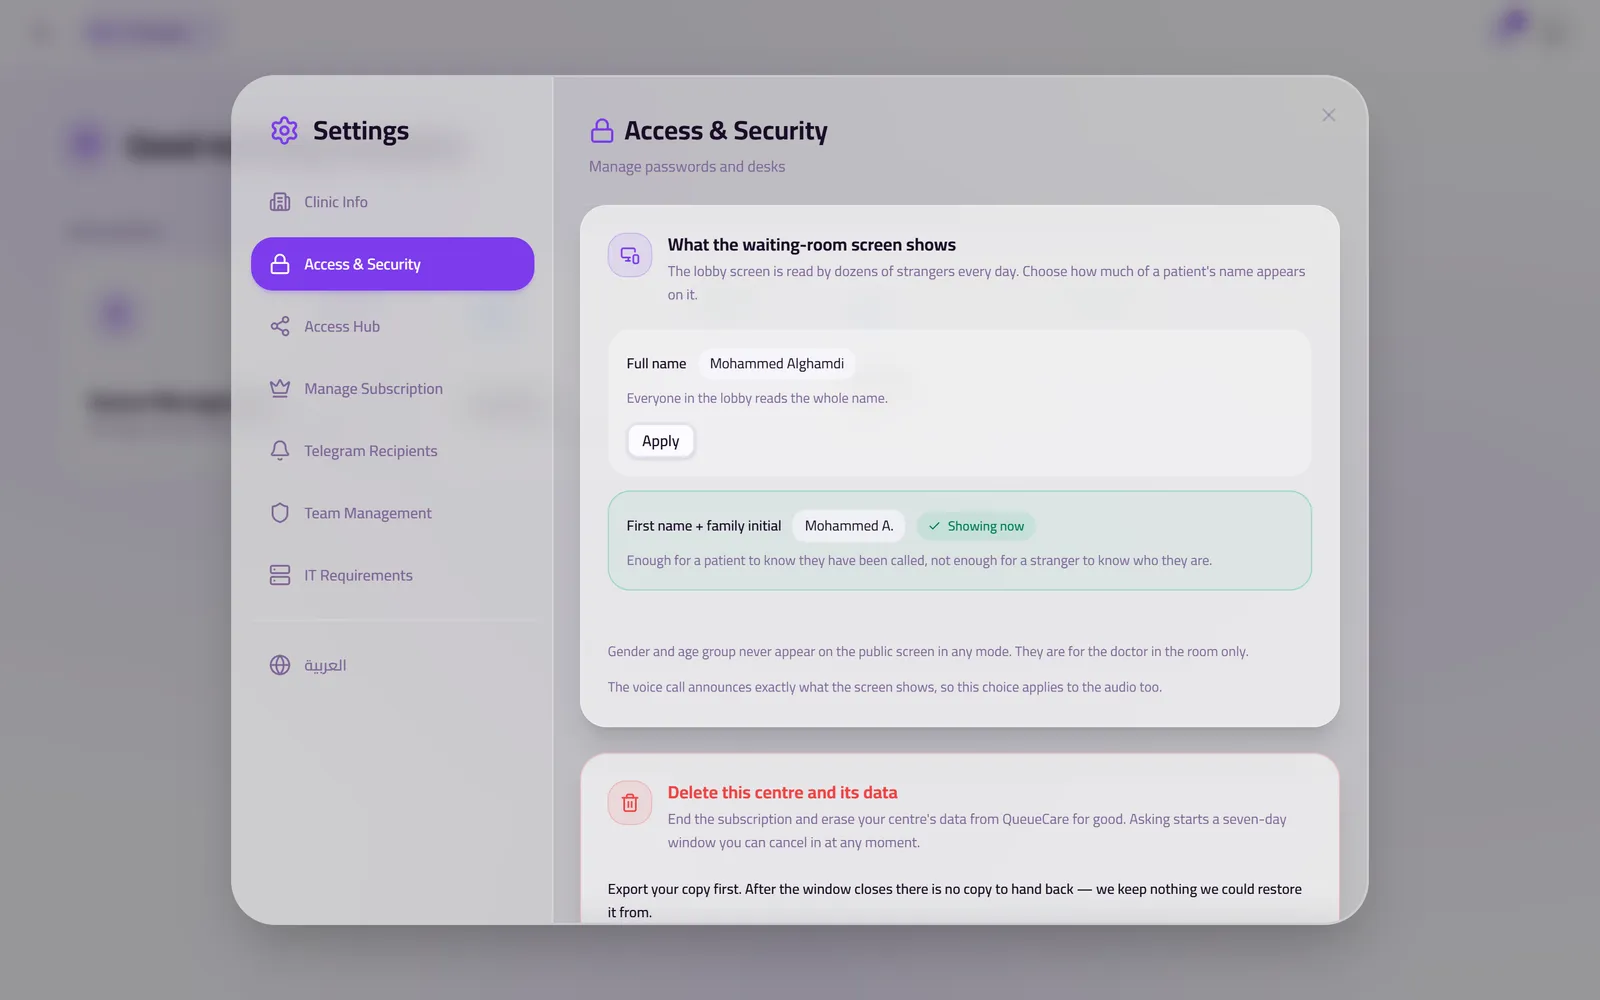Click the Delete this centre and its data heading
The width and height of the screenshot is (1600, 1000).
point(783,793)
